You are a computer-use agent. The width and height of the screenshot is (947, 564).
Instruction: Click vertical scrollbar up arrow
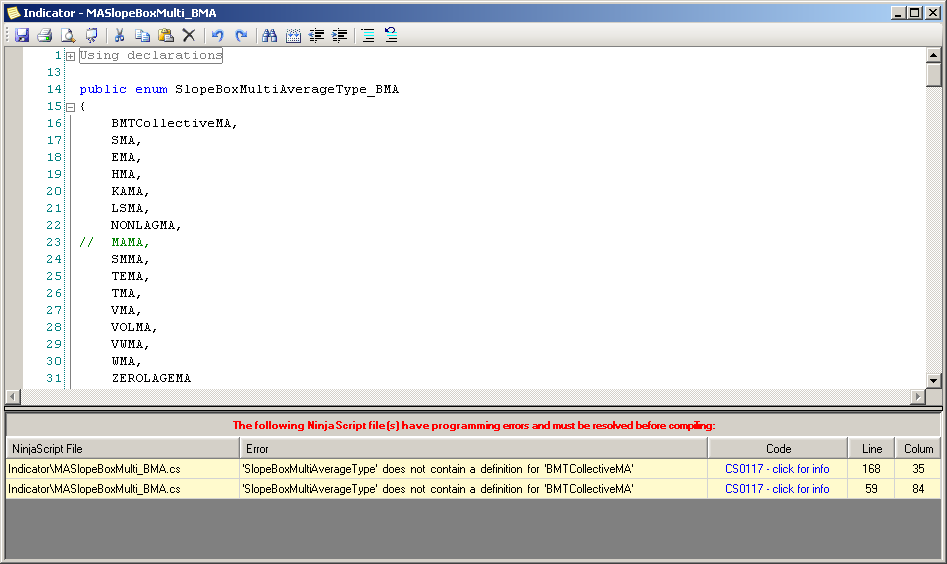[934, 55]
